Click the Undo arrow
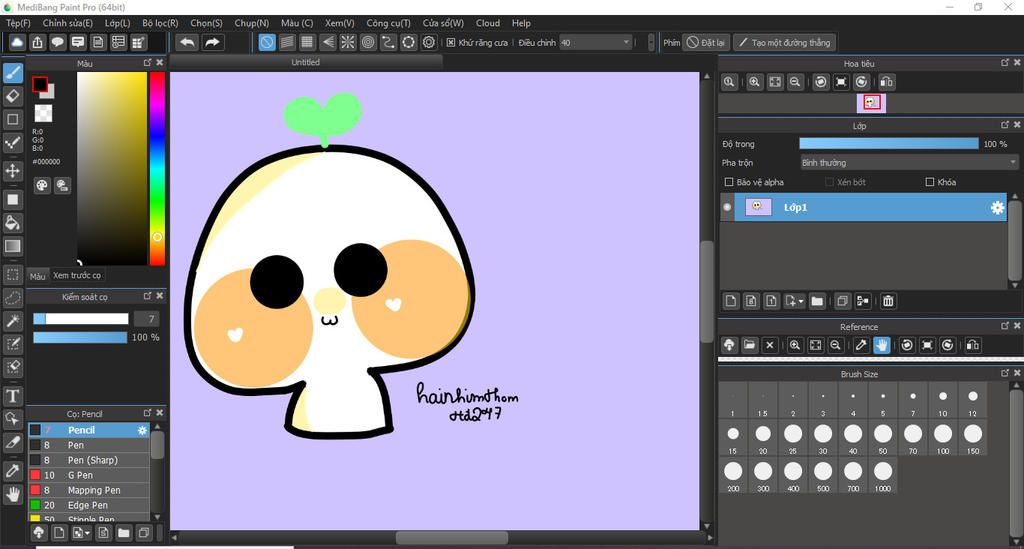 pos(187,42)
